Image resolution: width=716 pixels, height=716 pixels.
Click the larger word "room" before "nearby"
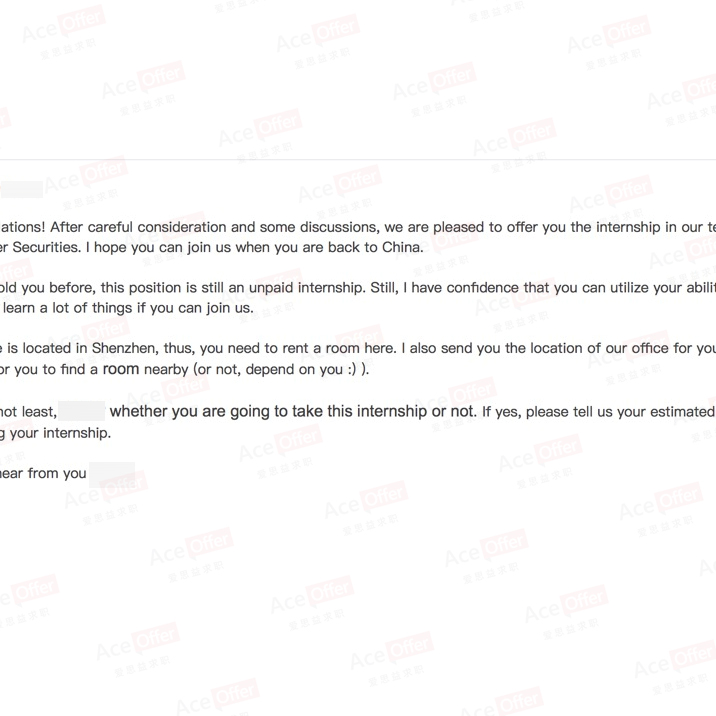coord(121,369)
